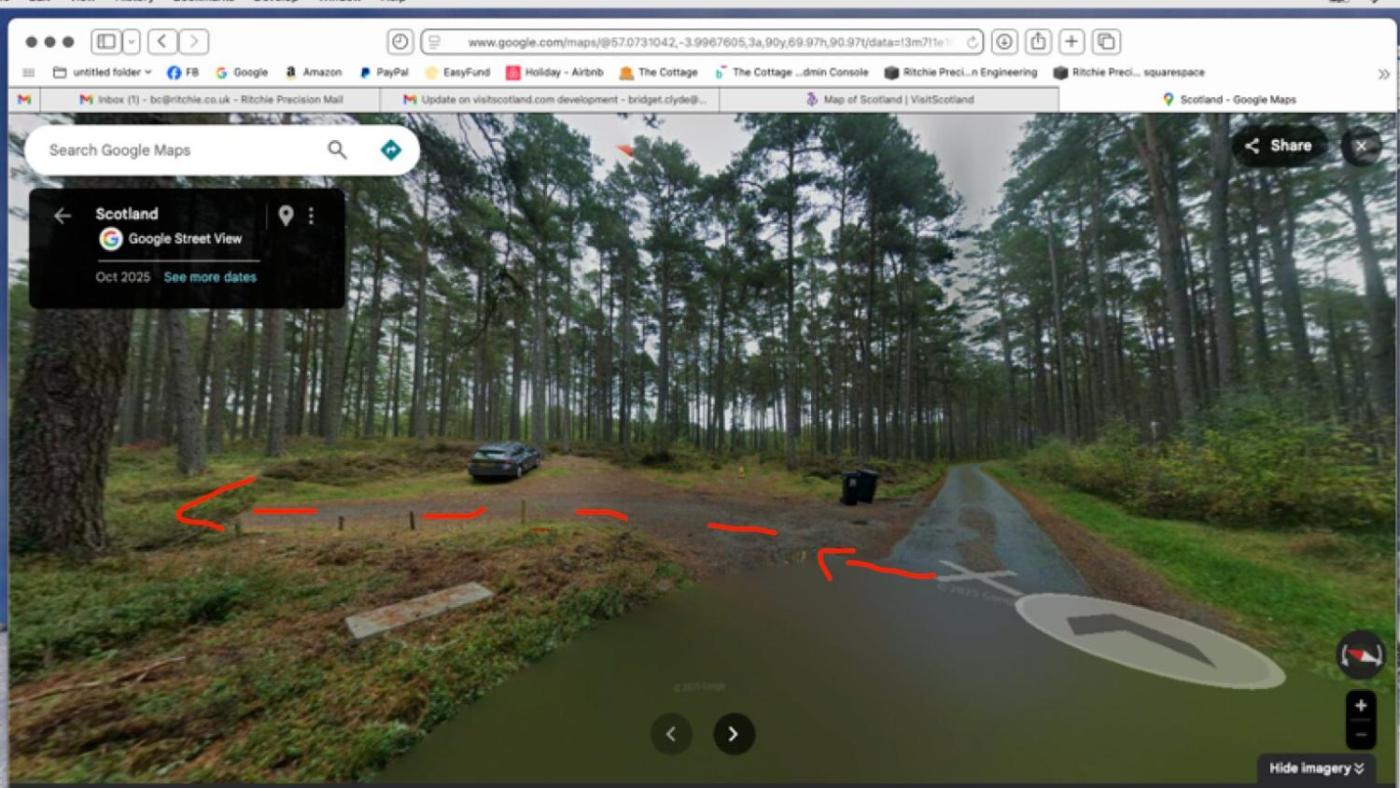Open the Holiday - Airbnb bookmark
1400x788 pixels.
pos(554,72)
